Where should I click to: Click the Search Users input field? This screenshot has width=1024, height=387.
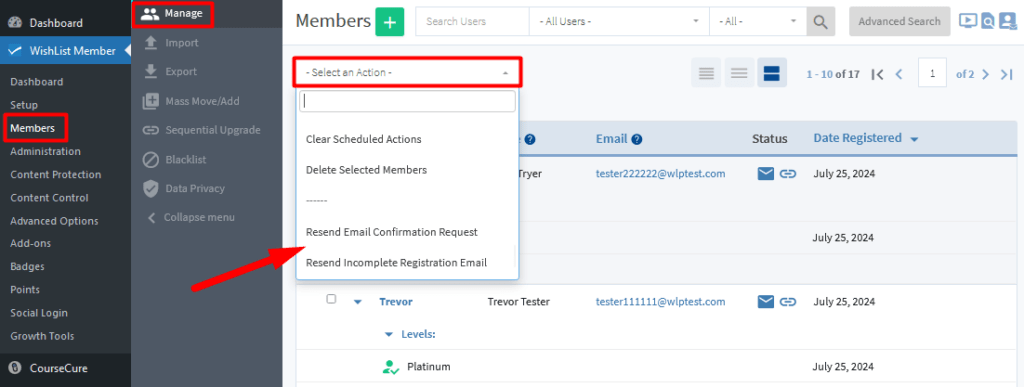(473, 22)
